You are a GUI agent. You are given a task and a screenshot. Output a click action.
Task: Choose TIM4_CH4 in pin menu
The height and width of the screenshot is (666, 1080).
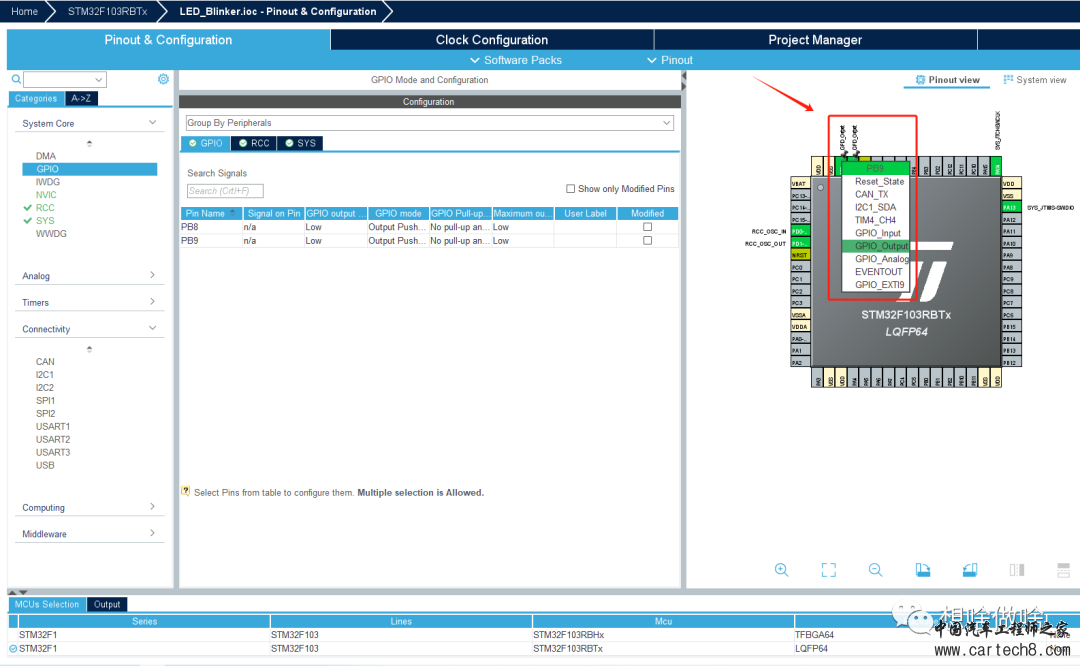coord(875,220)
